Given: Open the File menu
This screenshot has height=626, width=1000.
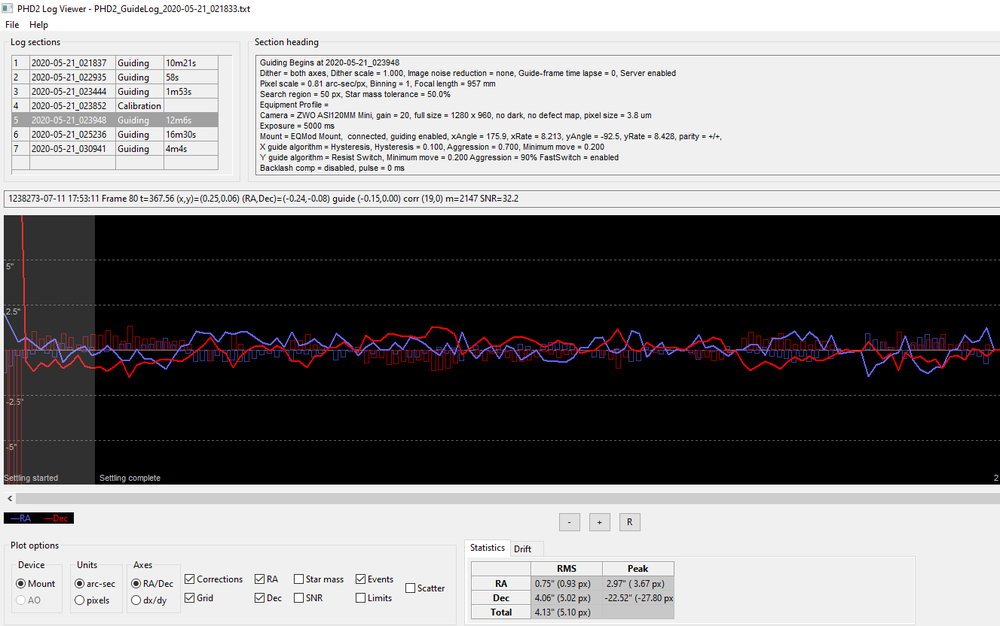Looking at the screenshot, I should tap(12, 24).
